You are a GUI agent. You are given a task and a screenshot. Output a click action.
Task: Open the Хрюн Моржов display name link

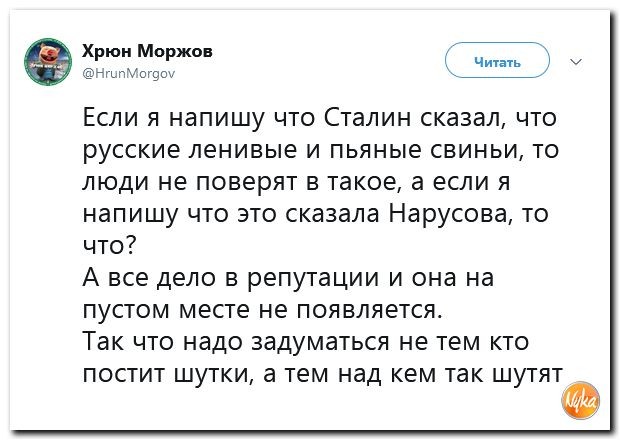click(147, 51)
